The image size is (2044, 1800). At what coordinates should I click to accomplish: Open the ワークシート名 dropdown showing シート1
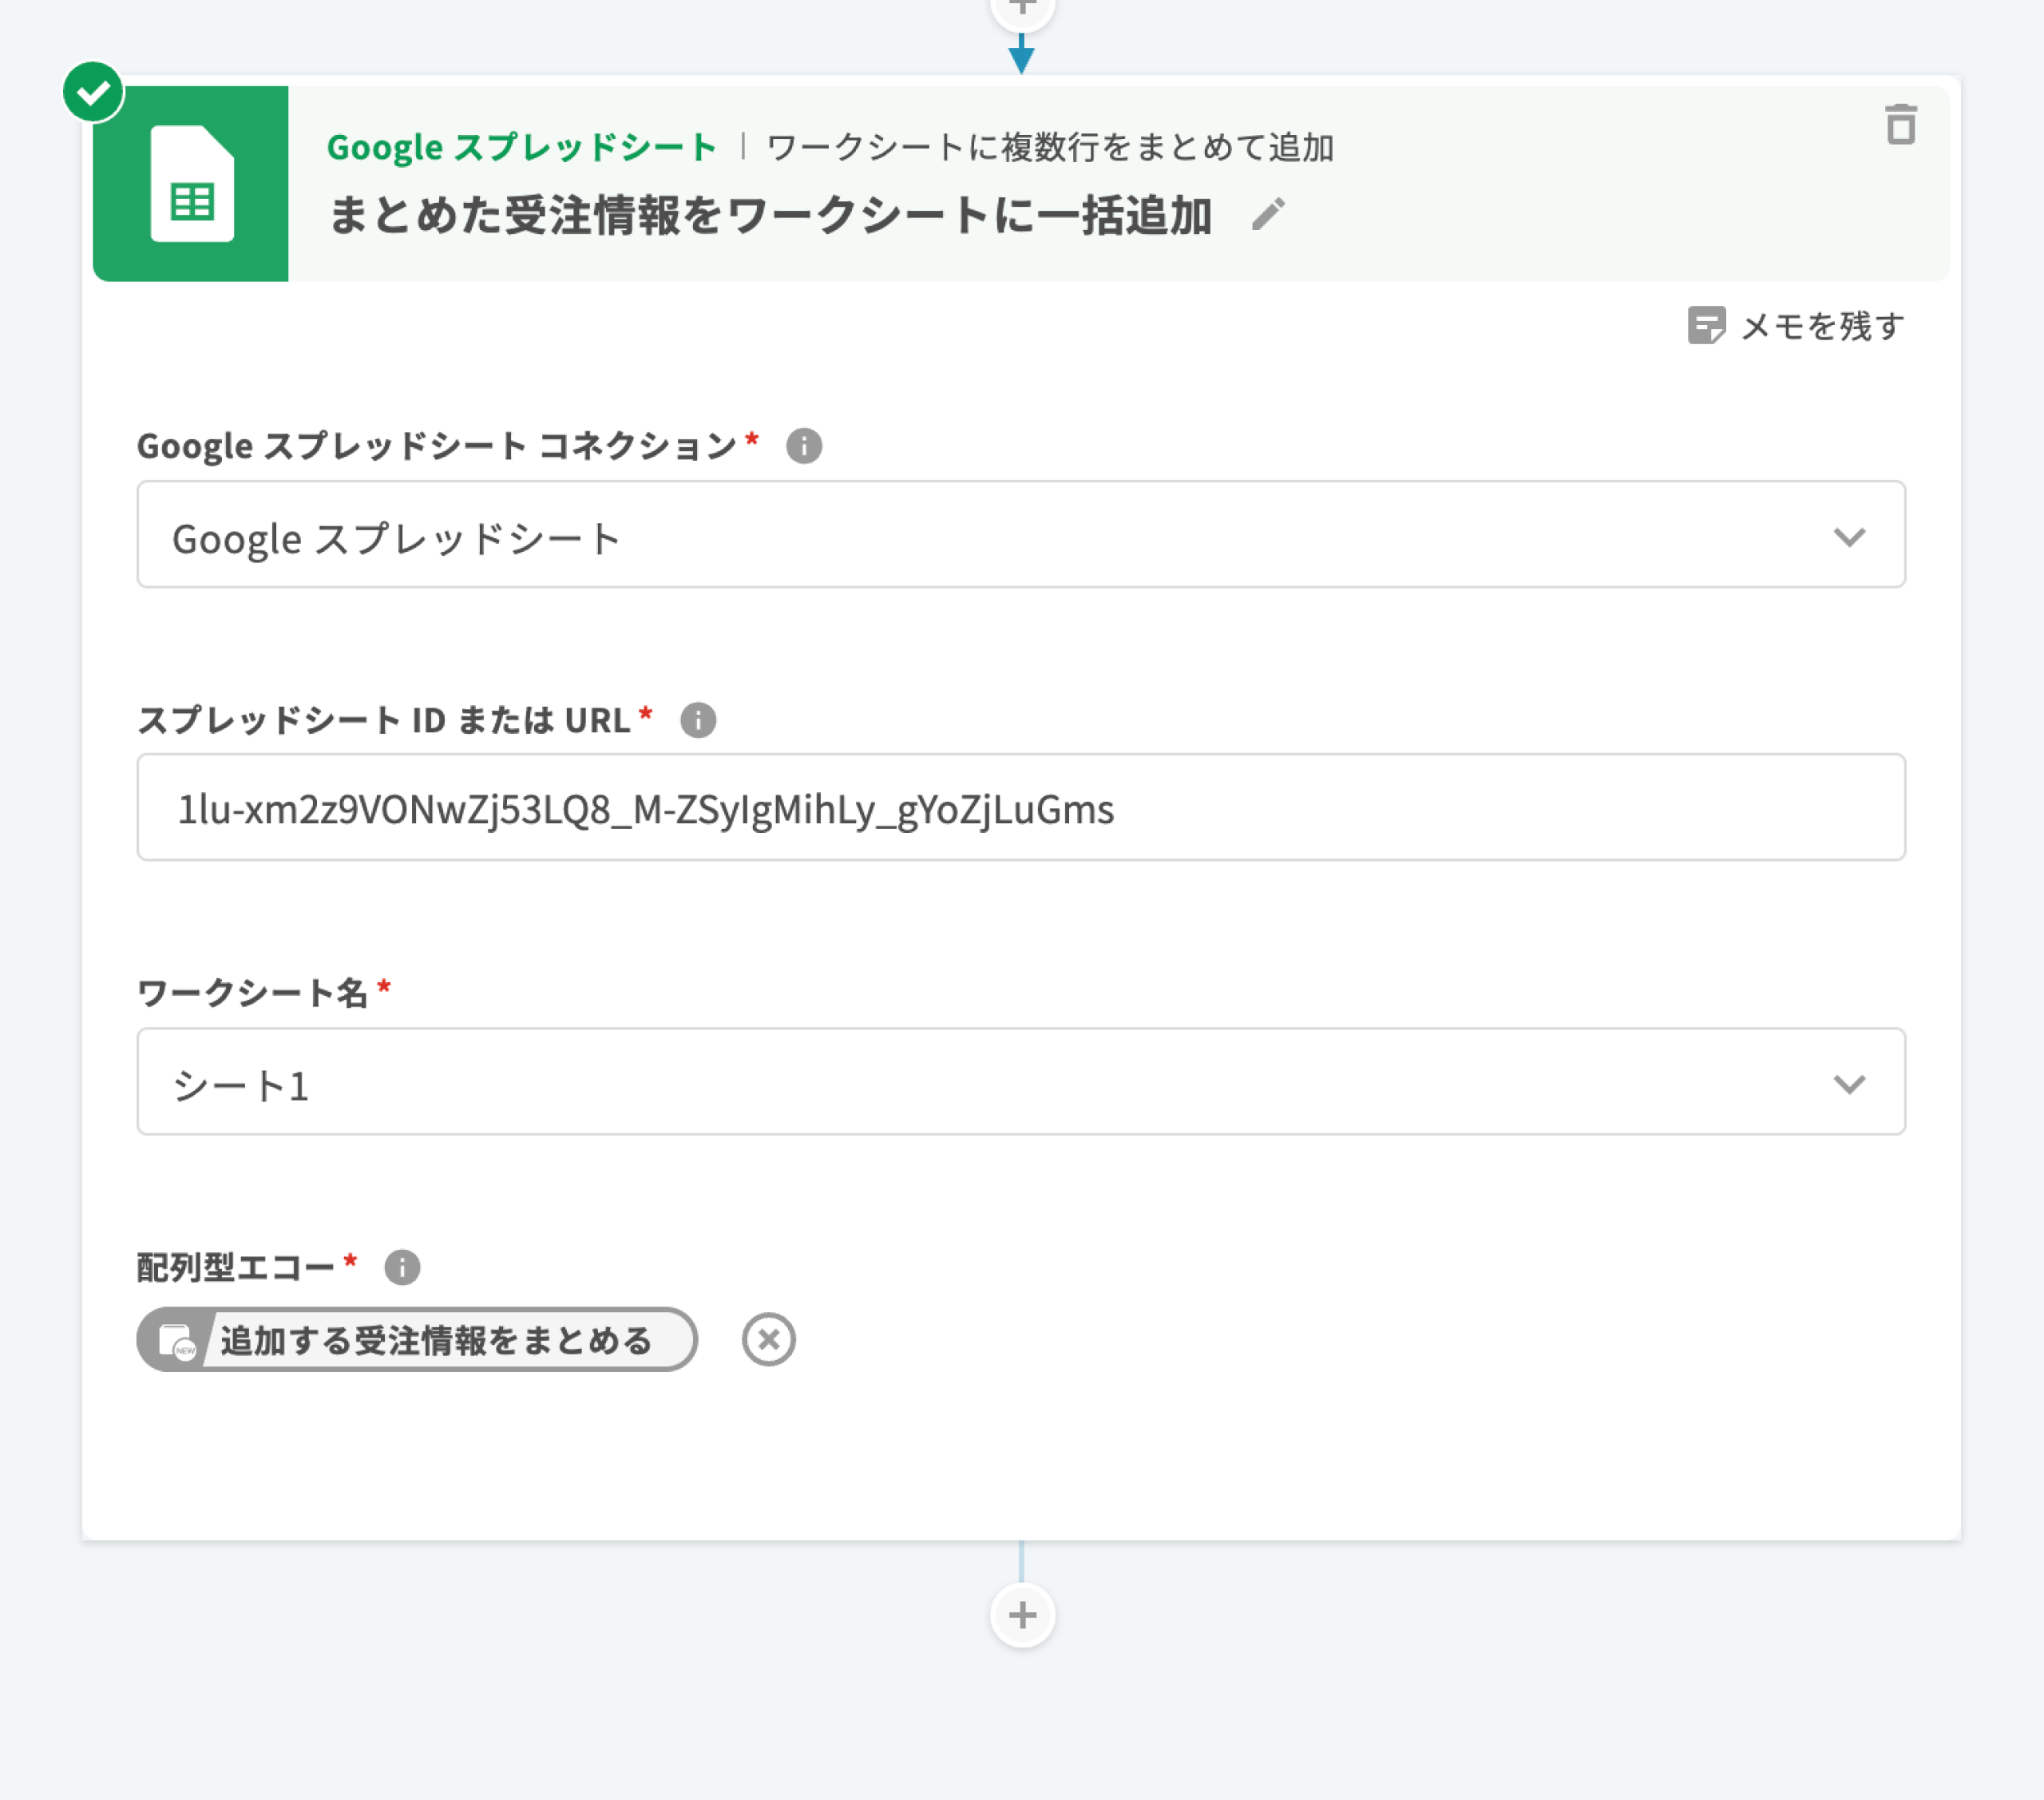(1020, 1082)
